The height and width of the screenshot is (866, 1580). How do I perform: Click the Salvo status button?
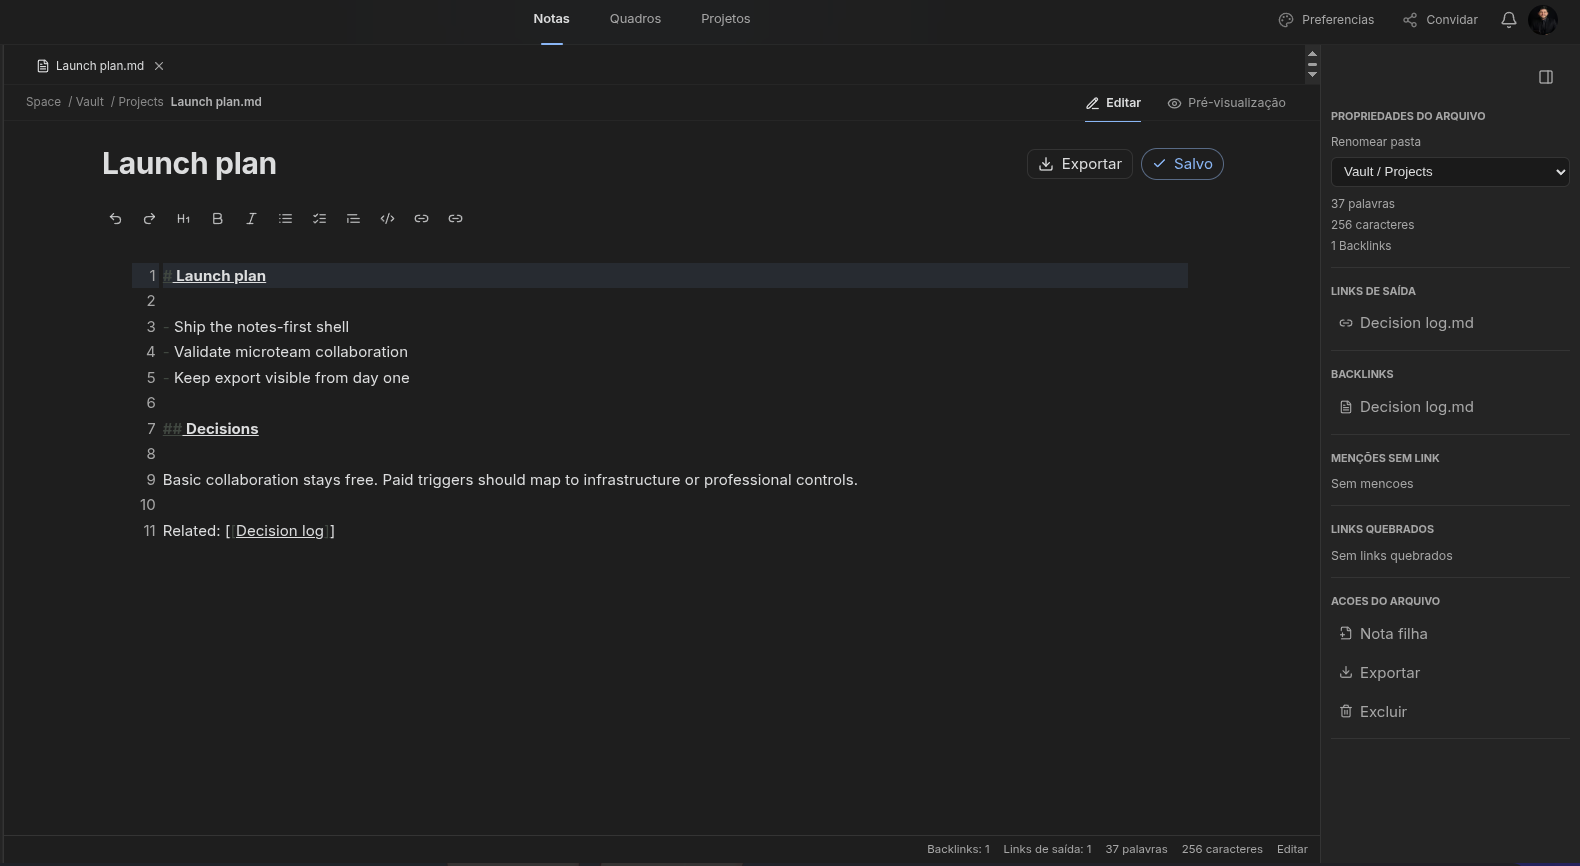(x=1182, y=164)
